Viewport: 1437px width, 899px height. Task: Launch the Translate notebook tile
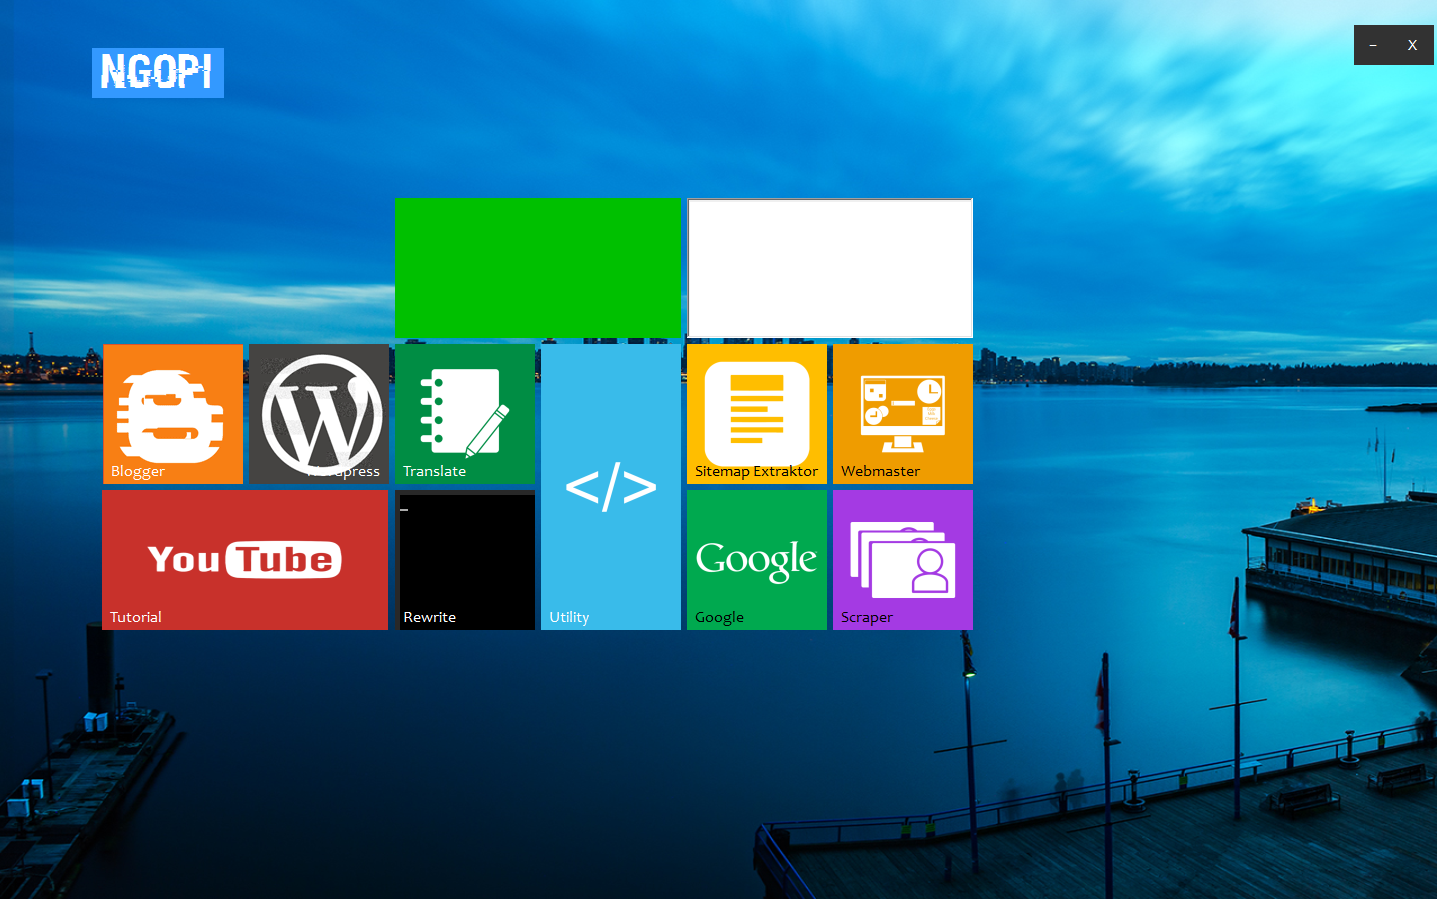465,414
